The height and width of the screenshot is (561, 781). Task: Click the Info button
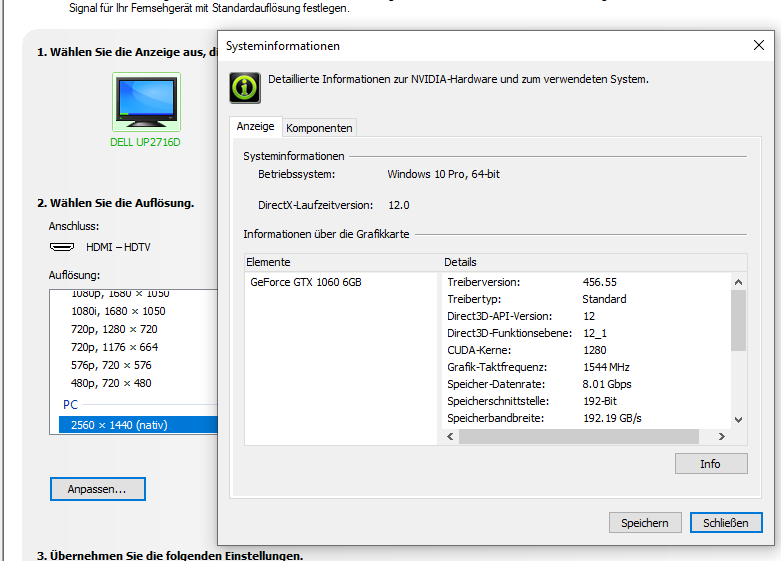click(711, 464)
